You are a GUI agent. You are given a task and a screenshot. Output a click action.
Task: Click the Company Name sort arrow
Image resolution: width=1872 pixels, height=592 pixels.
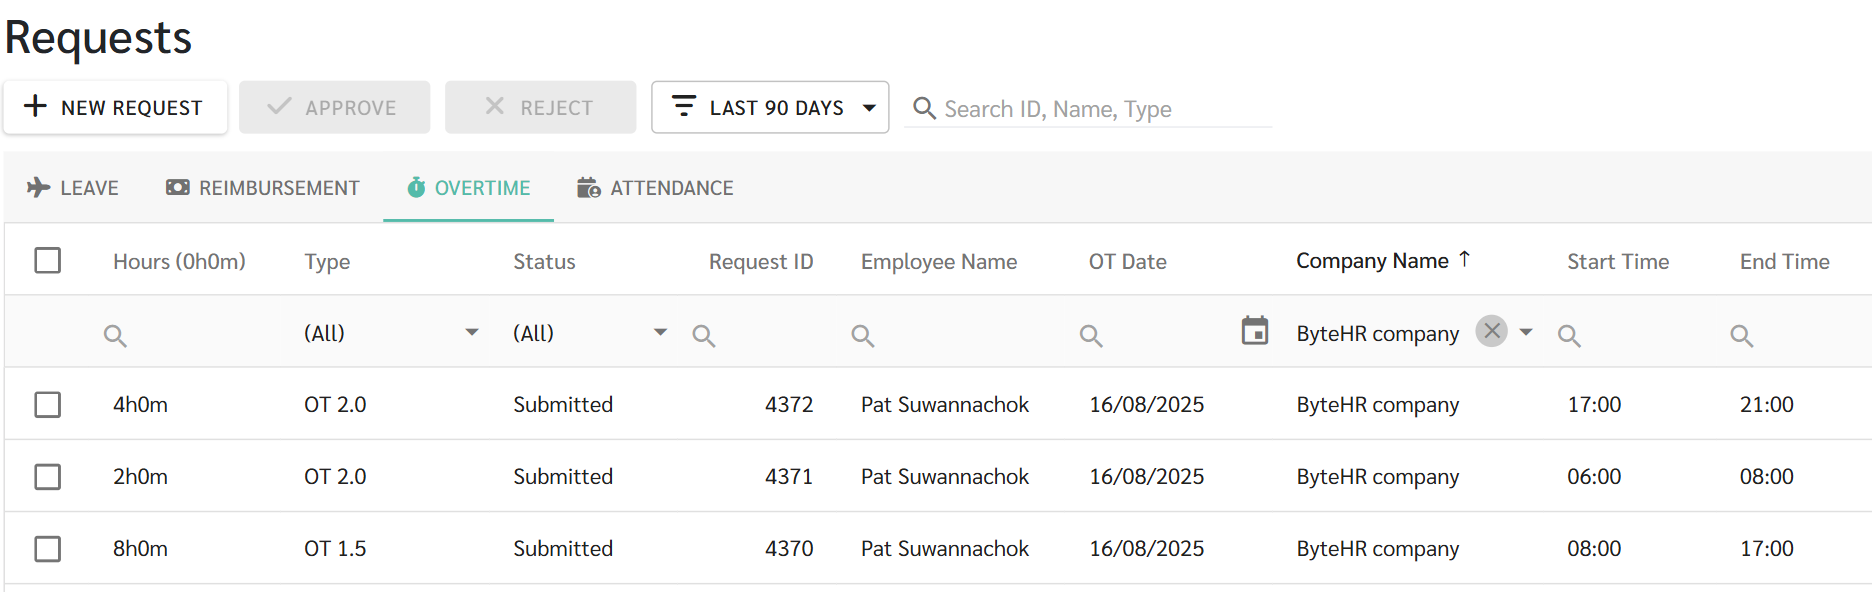click(x=1464, y=259)
